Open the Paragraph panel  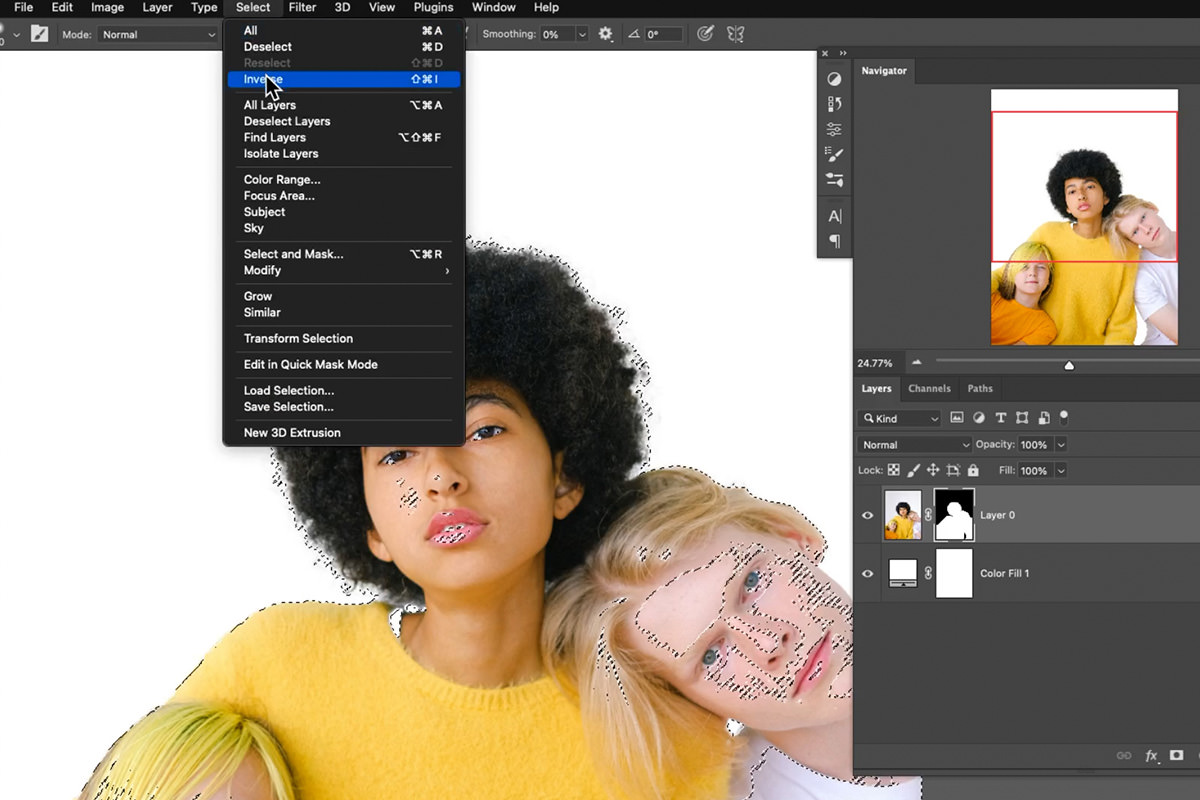tap(834, 241)
